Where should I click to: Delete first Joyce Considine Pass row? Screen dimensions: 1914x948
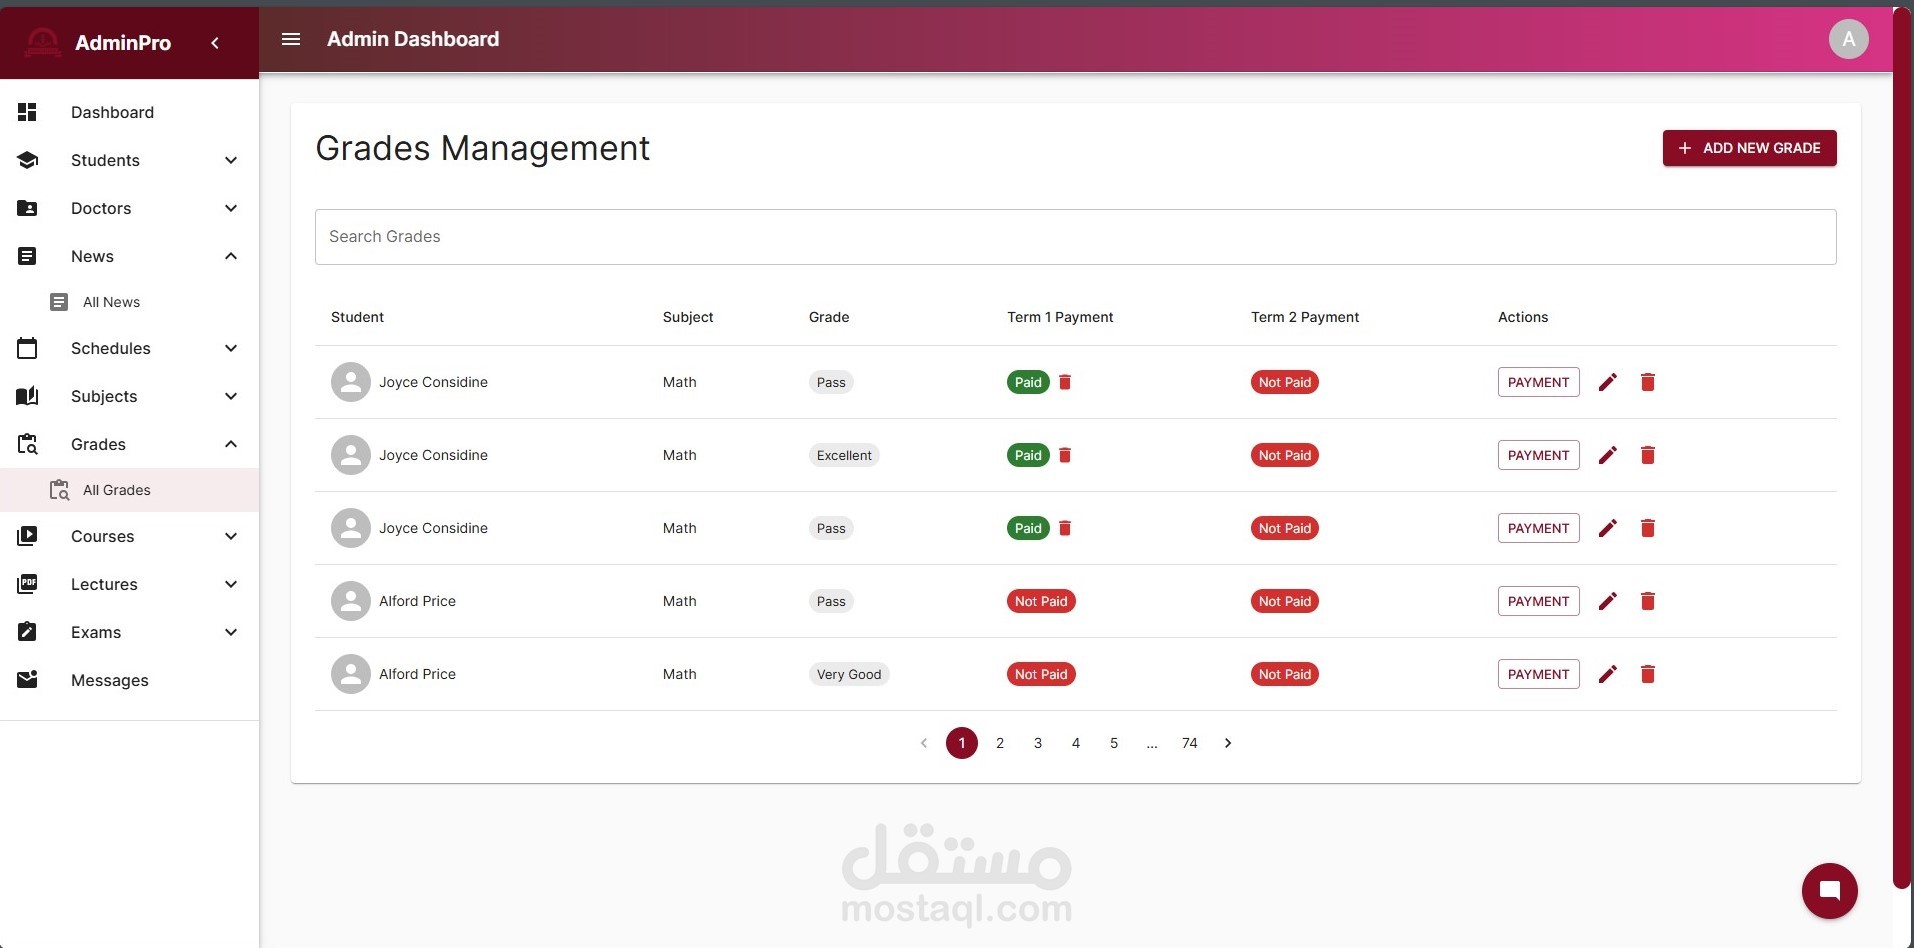click(1648, 382)
